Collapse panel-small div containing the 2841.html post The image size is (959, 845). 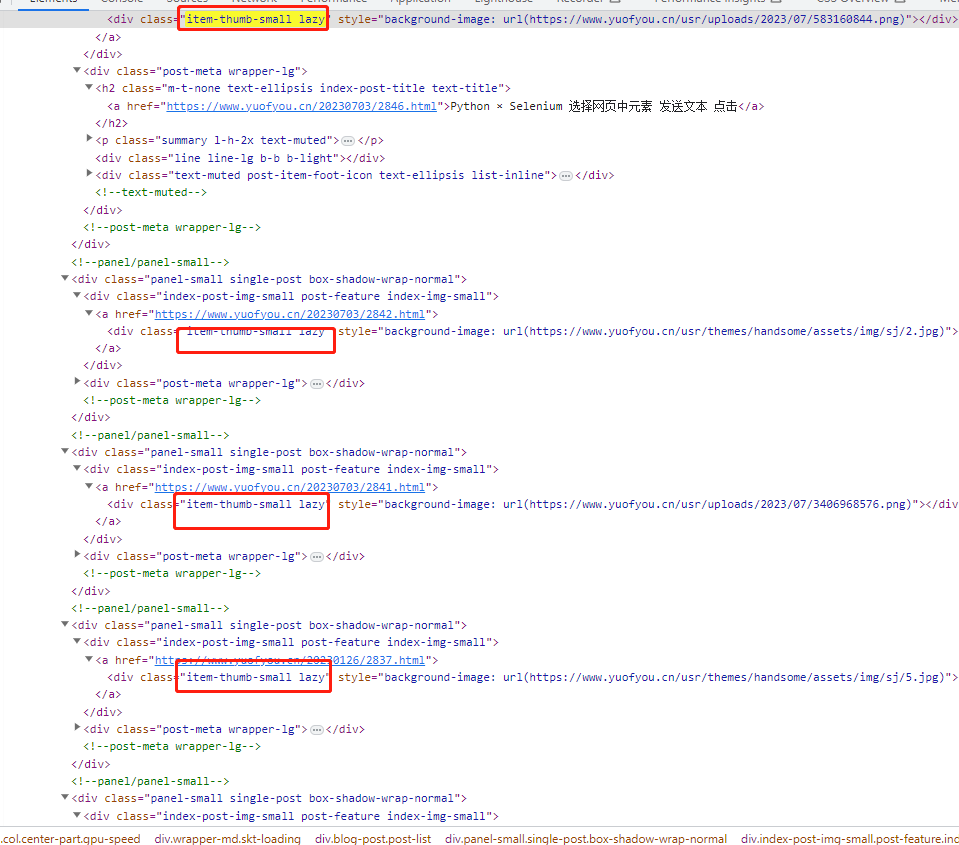(65, 452)
